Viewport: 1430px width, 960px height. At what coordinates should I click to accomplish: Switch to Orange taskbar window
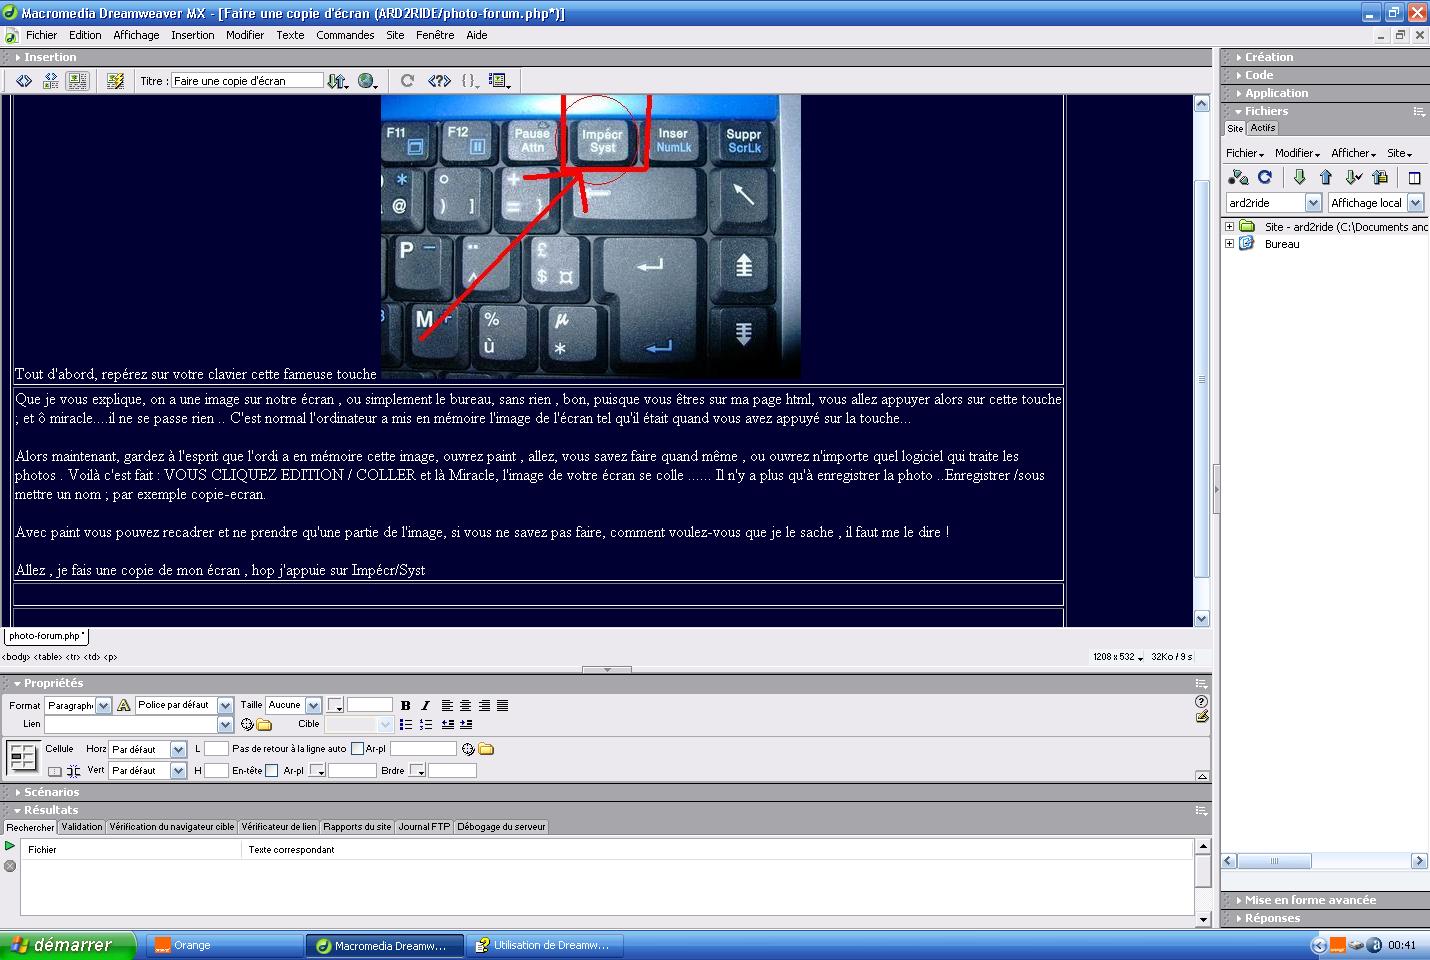[225, 945]
